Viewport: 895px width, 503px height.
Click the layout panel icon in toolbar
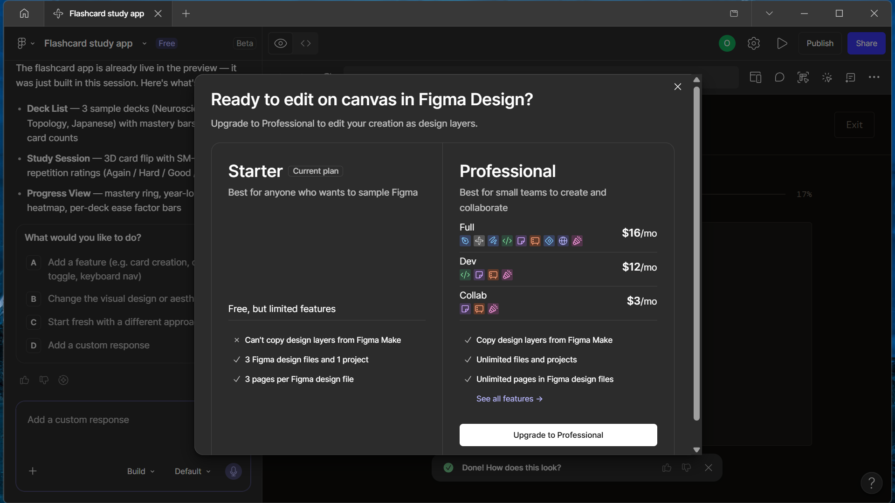click(755, 78)
